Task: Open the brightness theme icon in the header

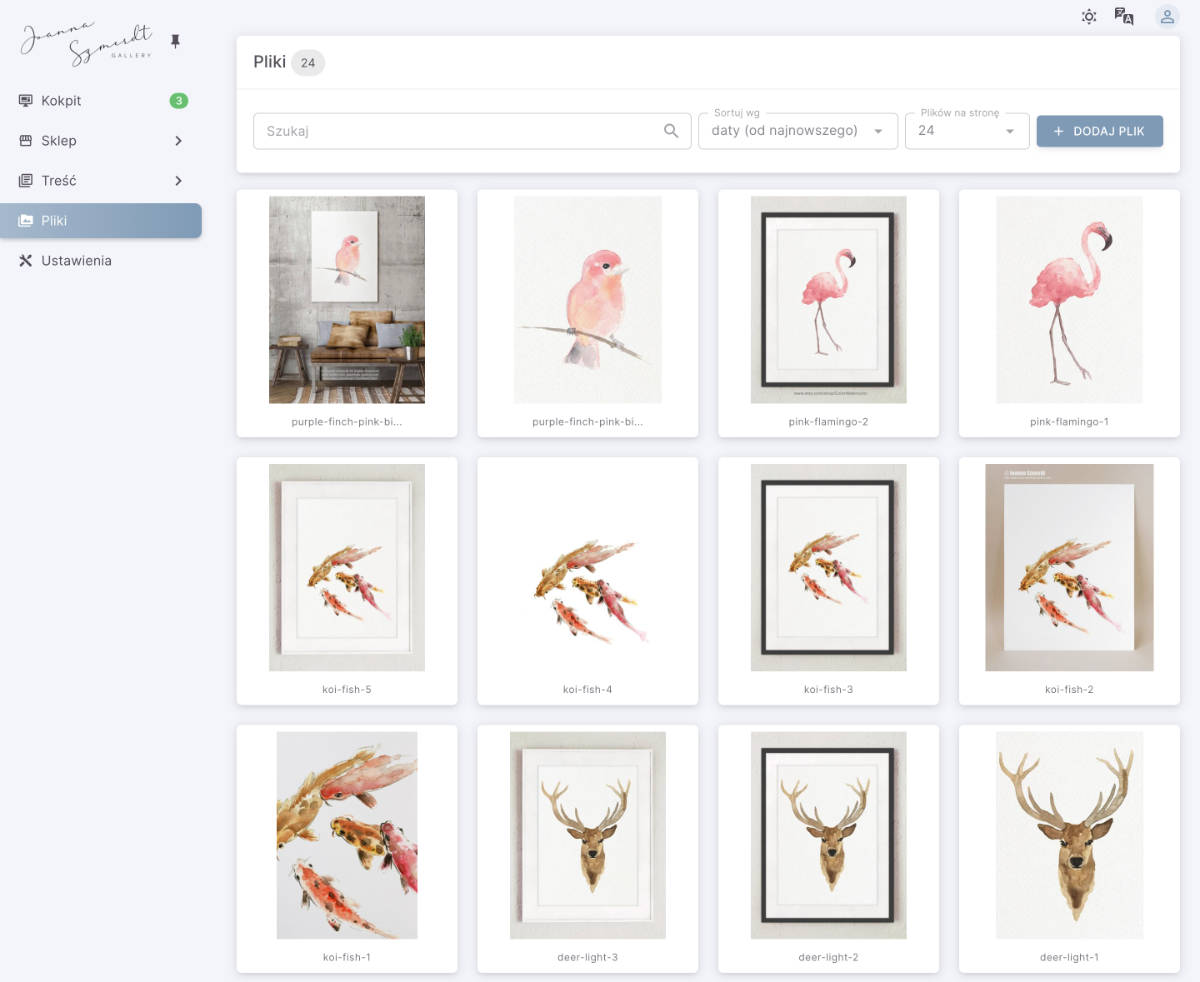Action: coord(1089,16)
